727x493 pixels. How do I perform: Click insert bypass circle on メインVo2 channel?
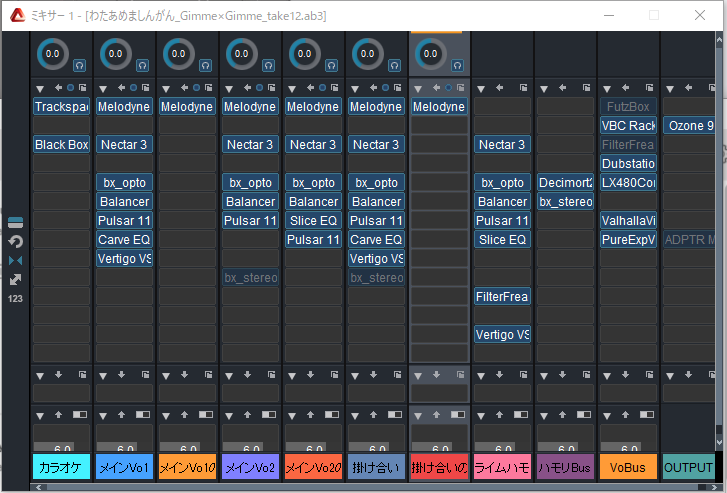[260, 87]
